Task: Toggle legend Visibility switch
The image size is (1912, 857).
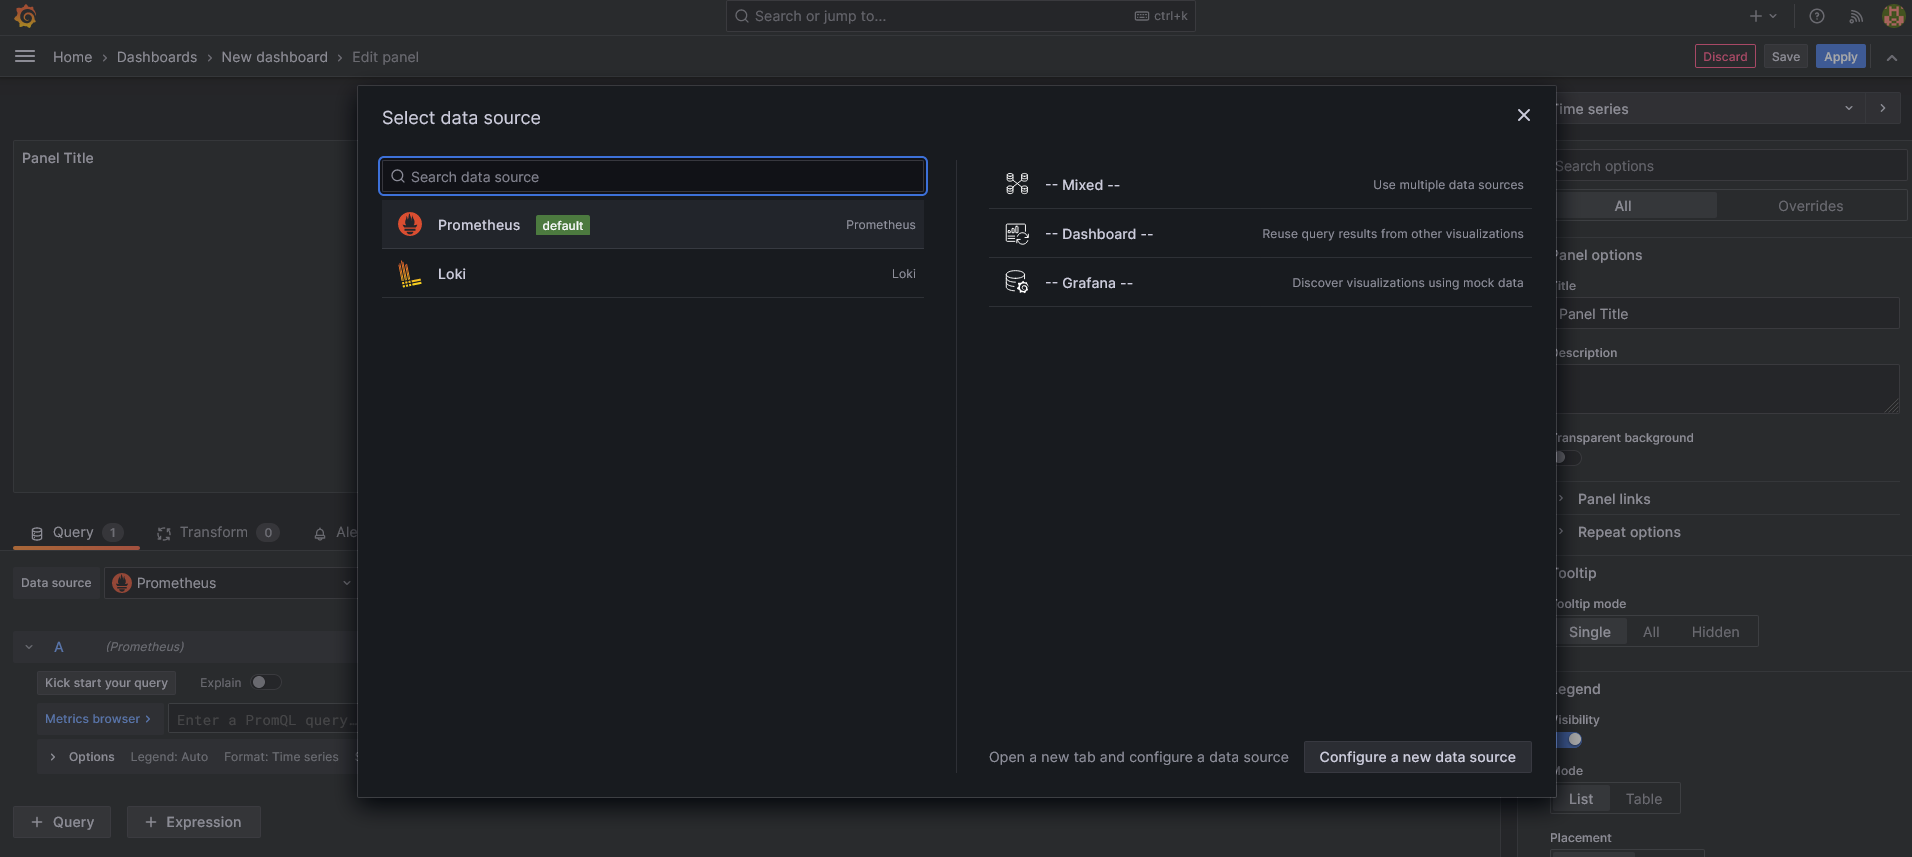Action: pyautogui.click(x=1570, y=740)
